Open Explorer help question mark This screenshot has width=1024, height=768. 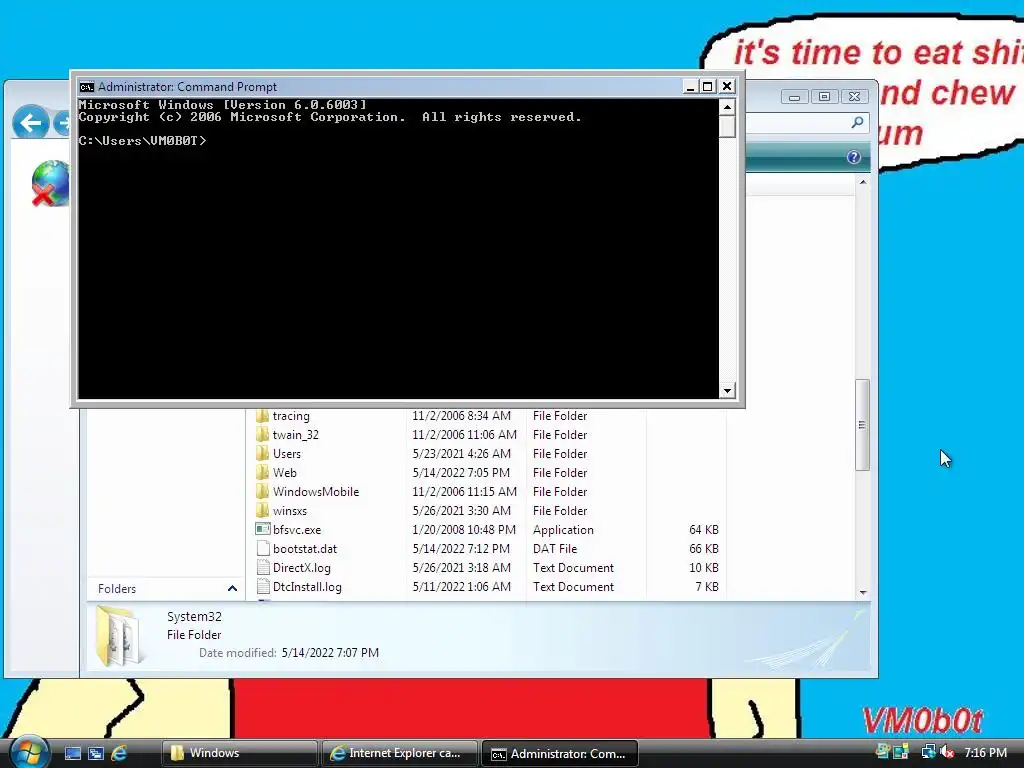coord(854,157)
